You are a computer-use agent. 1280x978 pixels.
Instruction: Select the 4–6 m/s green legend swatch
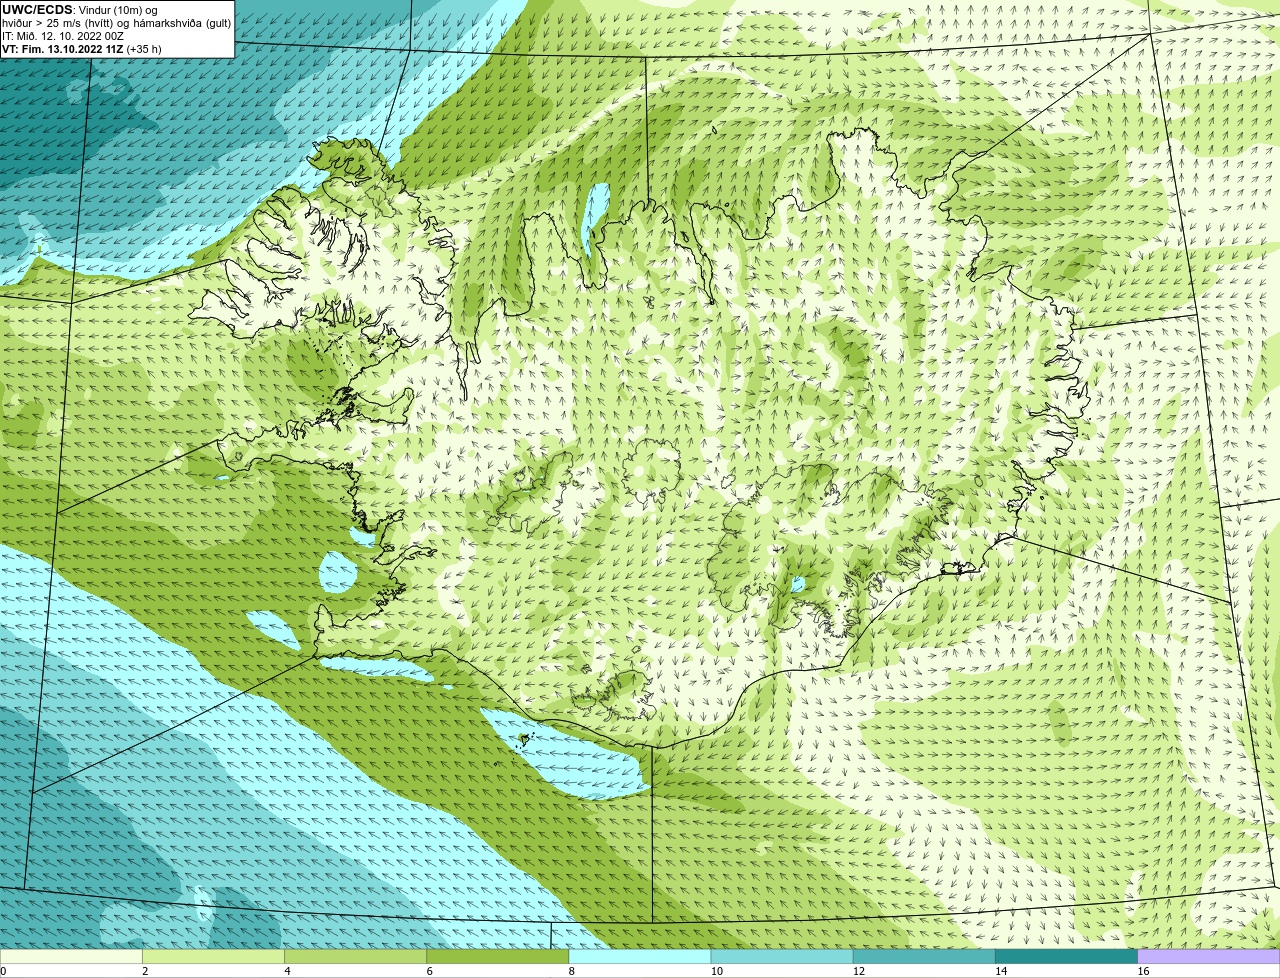[355, 957]
